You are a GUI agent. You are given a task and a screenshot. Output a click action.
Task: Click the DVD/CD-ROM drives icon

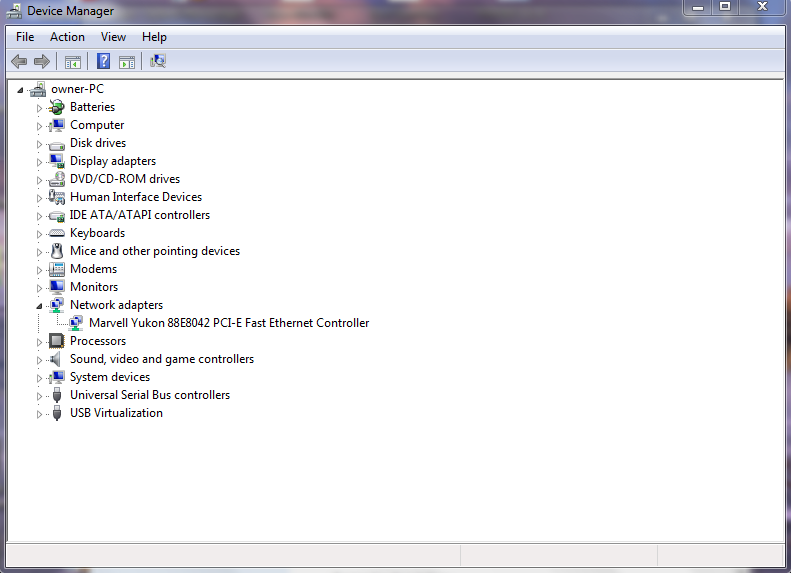(56, 179)
